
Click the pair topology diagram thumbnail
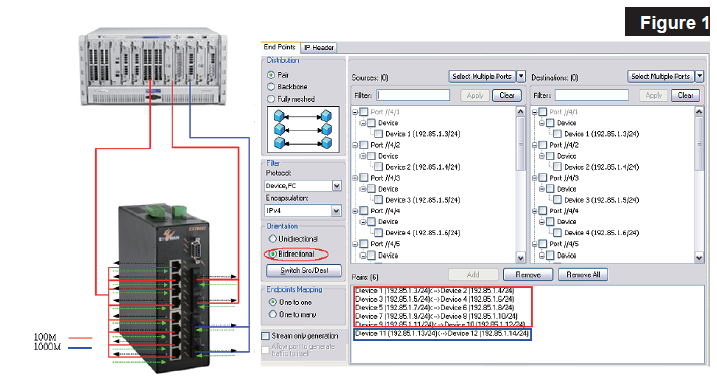[303, 129]
